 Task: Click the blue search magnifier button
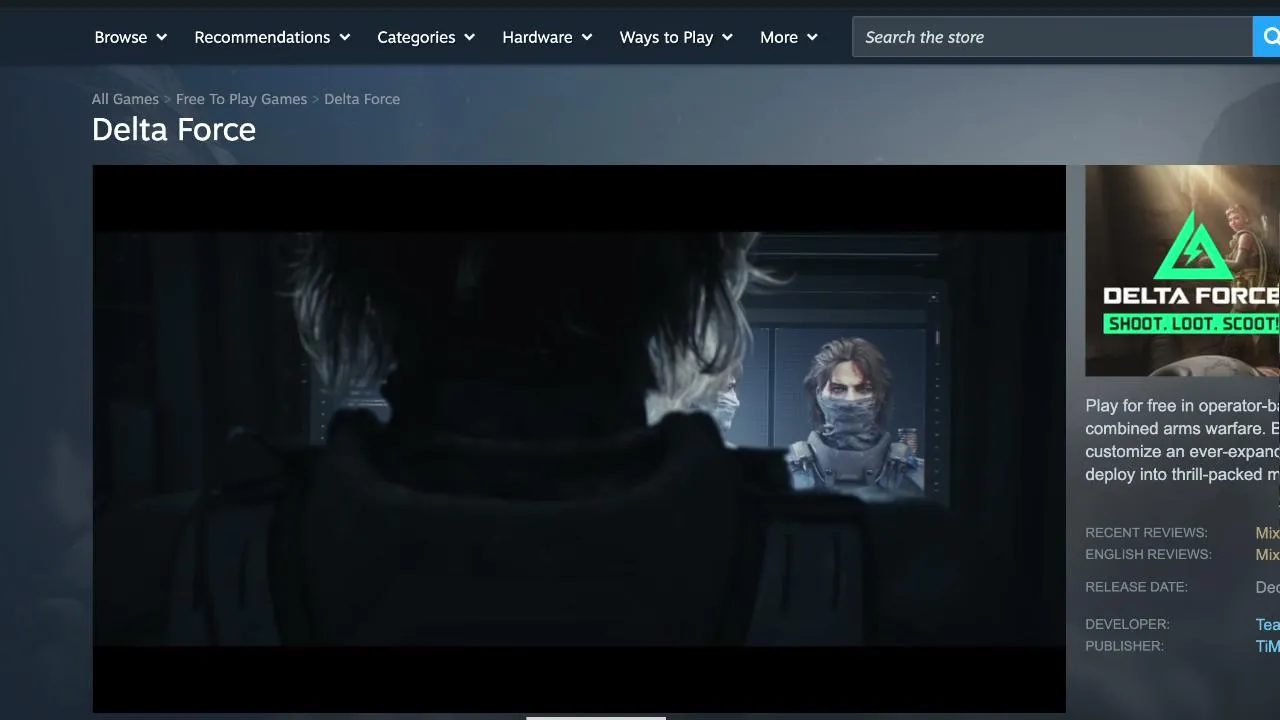(x=1267, y=37)
